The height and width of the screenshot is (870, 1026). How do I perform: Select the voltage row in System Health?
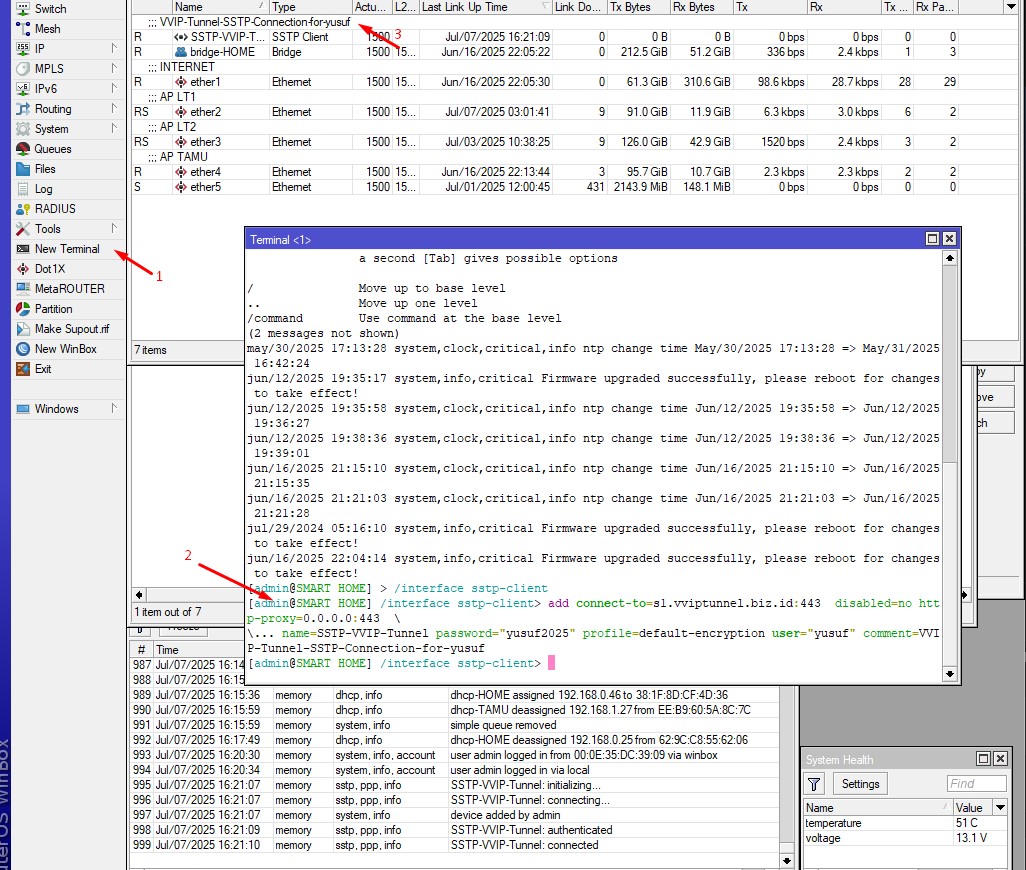905,839
